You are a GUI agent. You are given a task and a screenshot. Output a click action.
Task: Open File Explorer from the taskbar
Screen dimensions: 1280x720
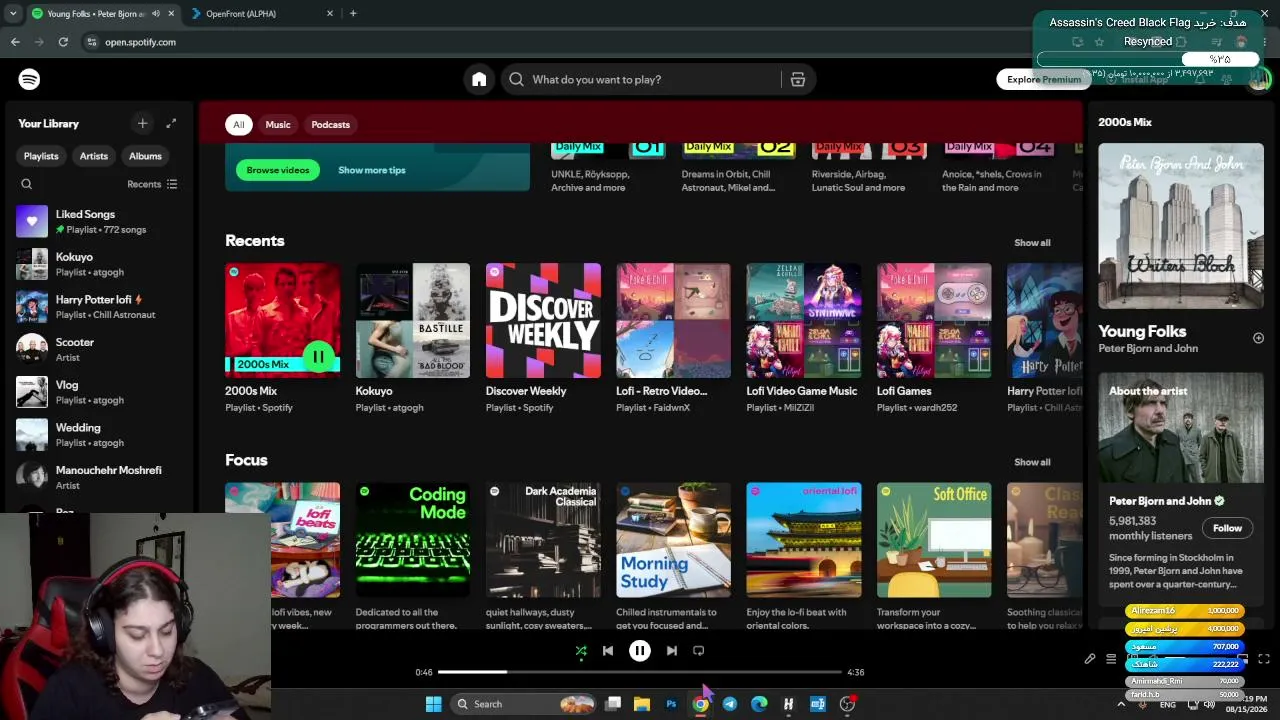click(x=642, y=704)
